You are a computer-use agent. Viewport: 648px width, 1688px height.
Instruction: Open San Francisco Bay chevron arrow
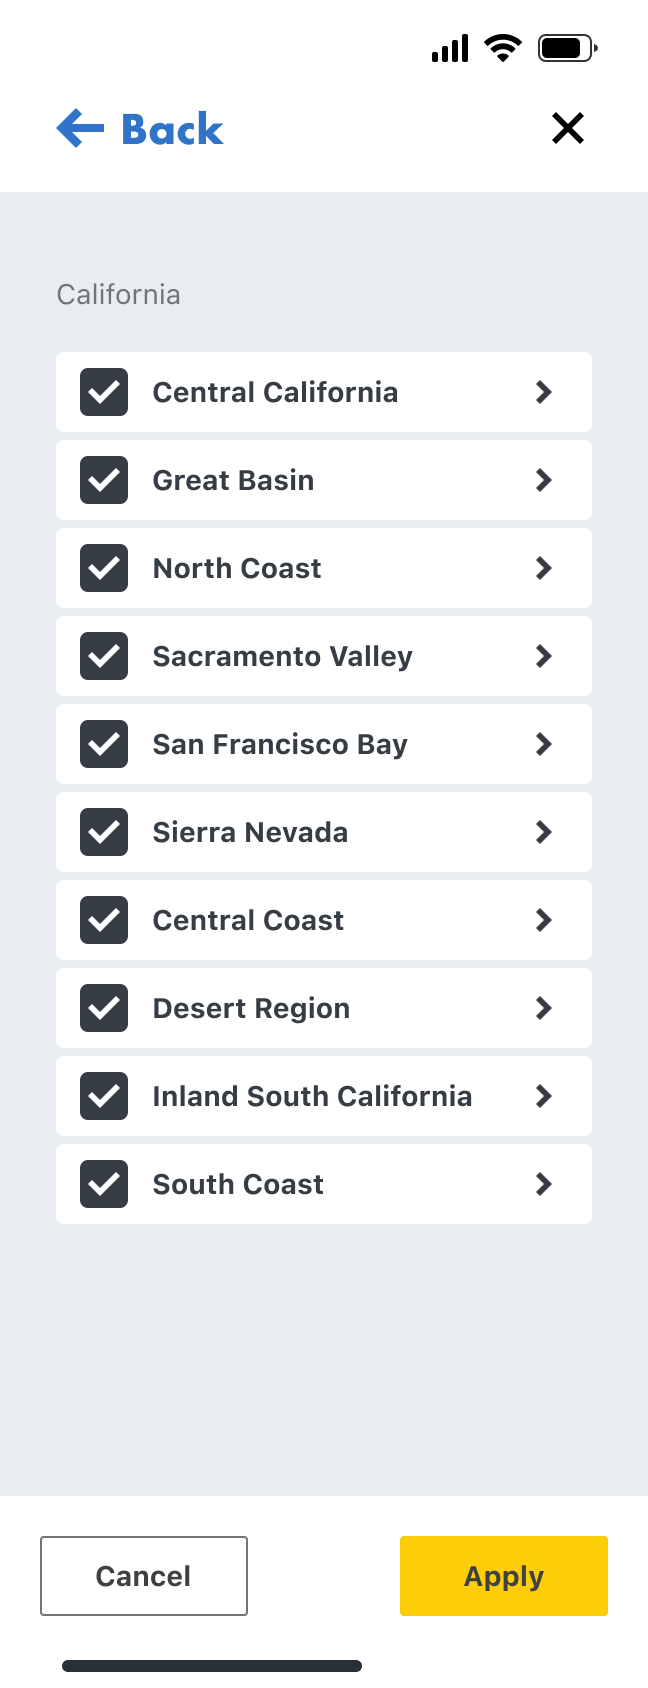[x=544, y=744]
